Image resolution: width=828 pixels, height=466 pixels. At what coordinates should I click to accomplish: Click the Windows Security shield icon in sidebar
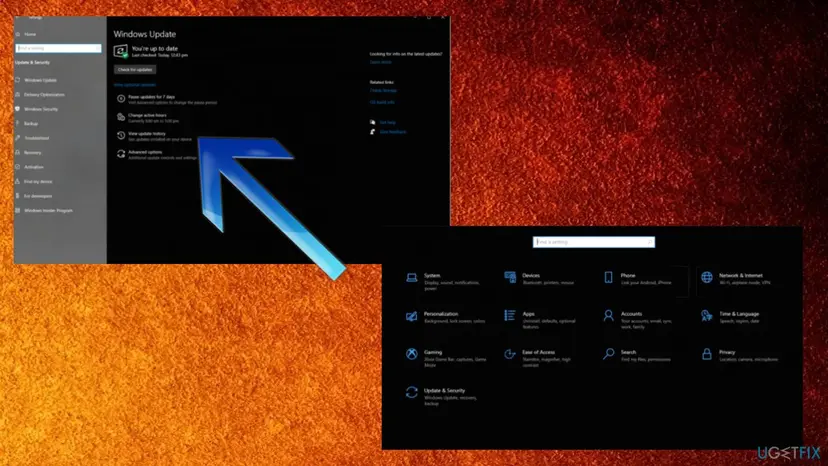[17, 109]
